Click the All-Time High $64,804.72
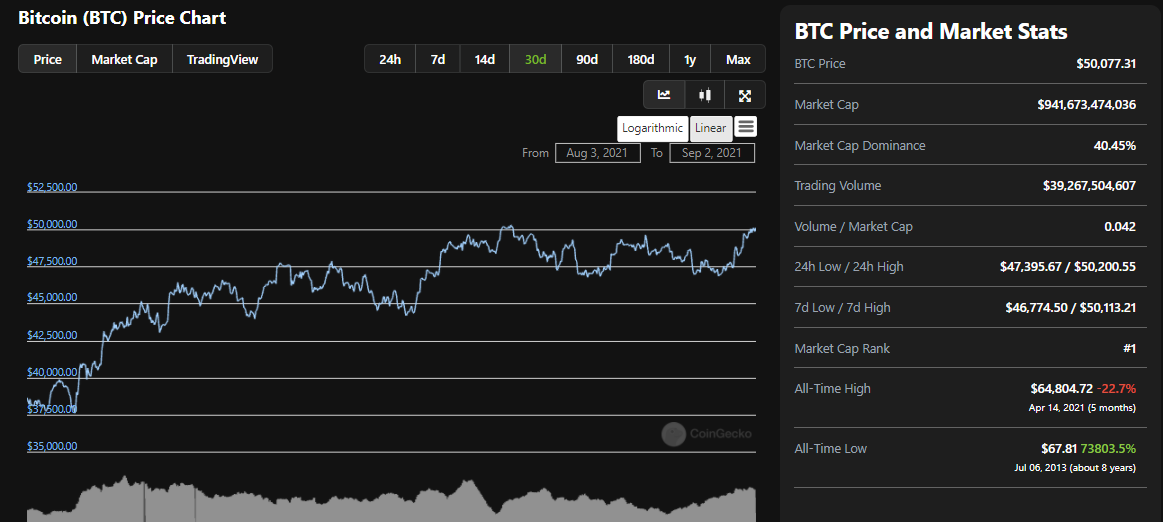Screen dimensions: 1163x522 1061,388
